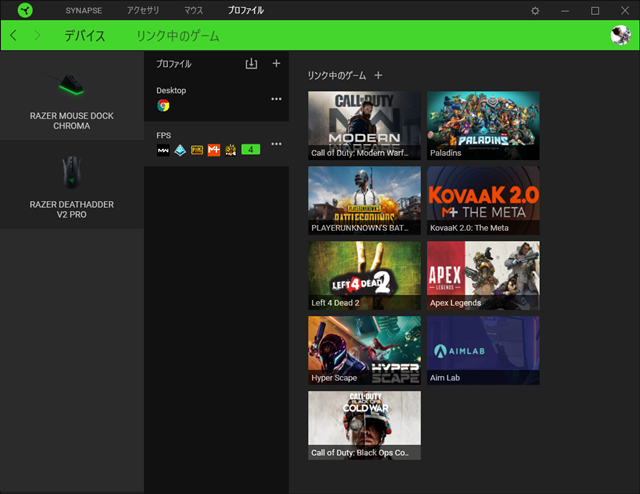Image resolution: width=640 pixels, height=494 pixels.
Task: Open the user avatar profile
Action: point(620,35)
